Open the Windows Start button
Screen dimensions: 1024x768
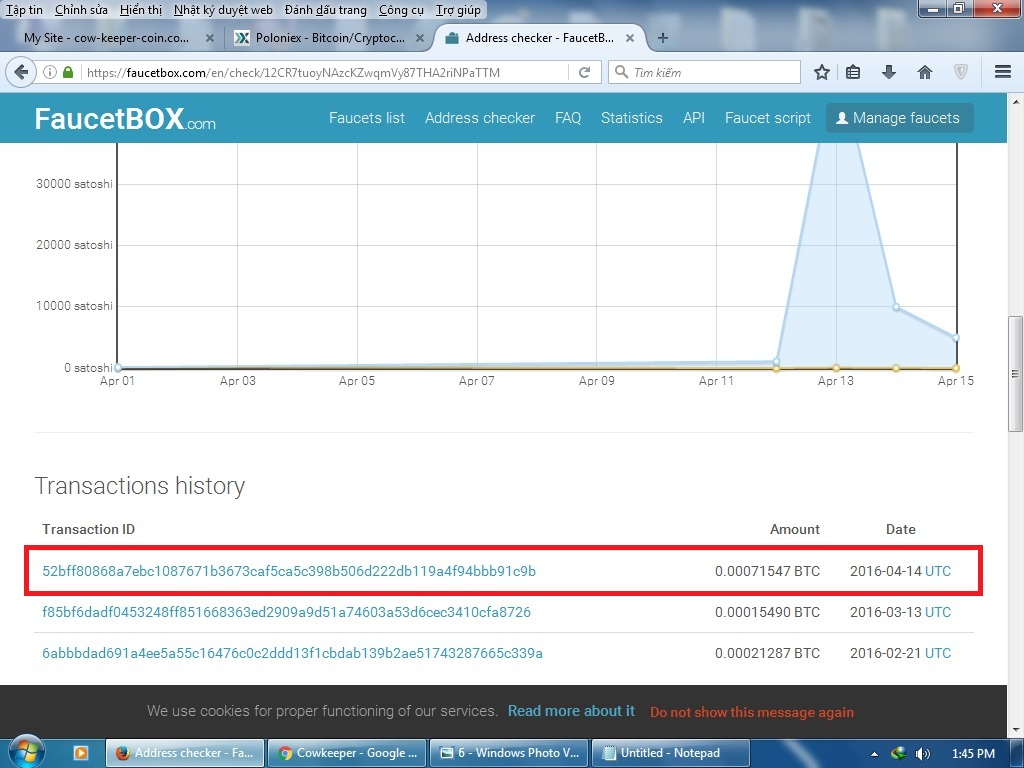25,752
